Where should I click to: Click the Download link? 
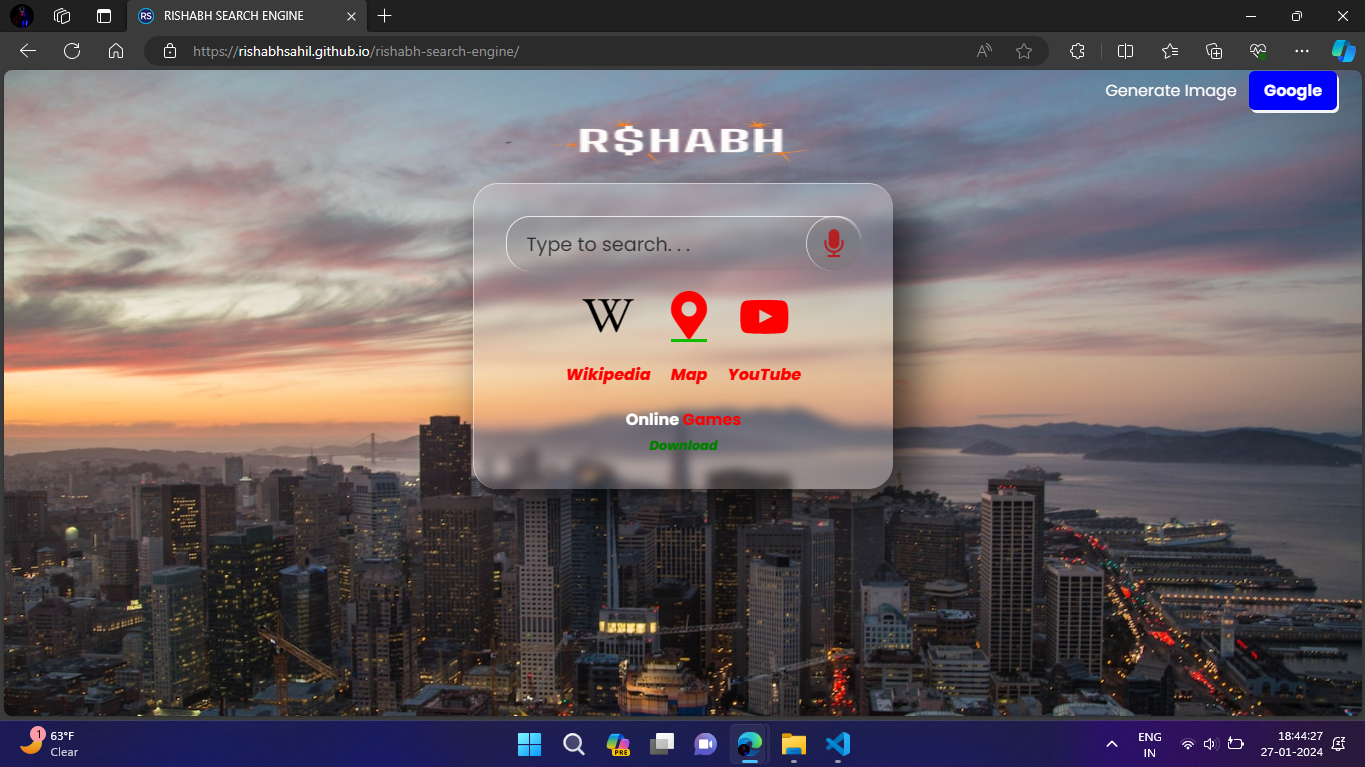(683, 445)
